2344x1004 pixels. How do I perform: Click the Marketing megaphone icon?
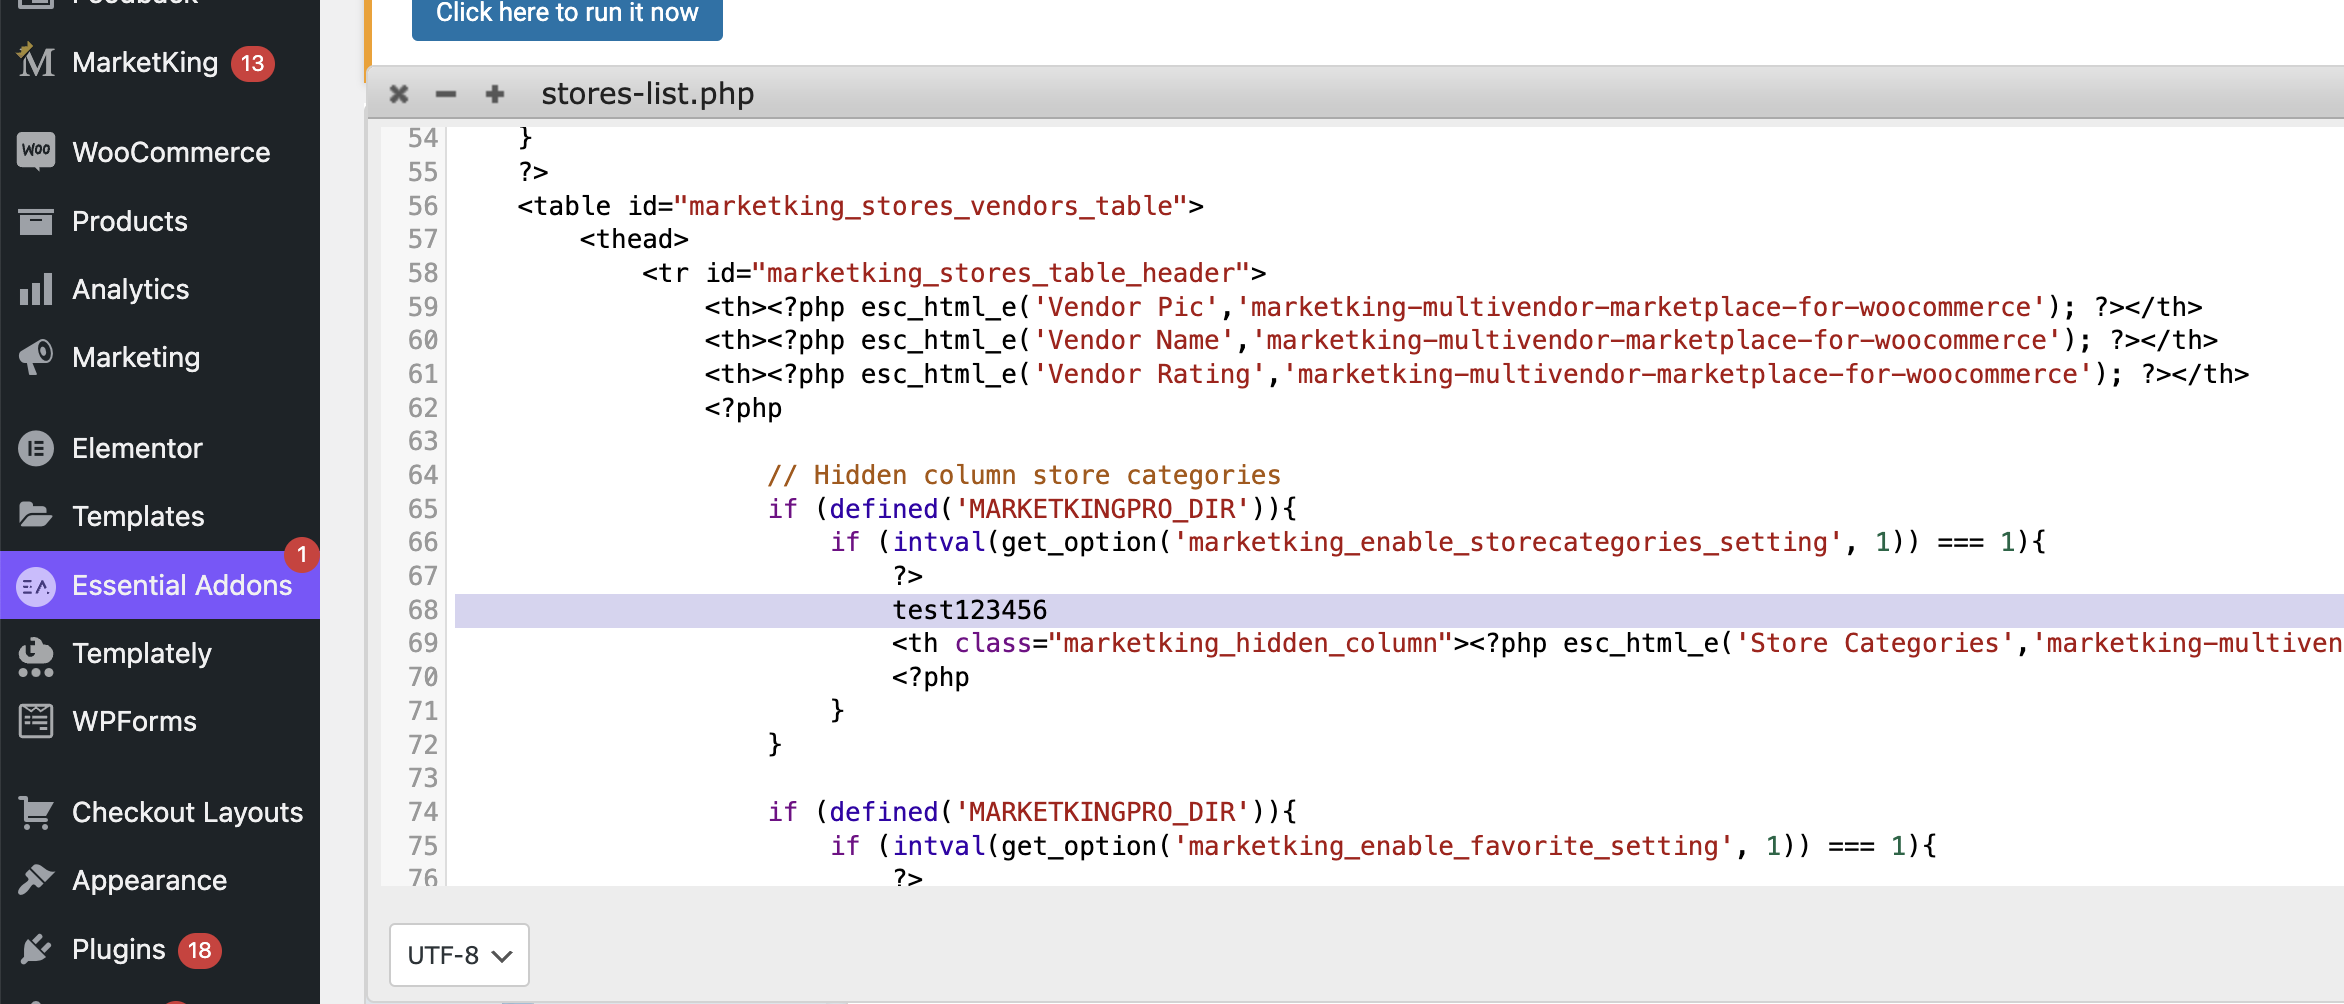36,357
